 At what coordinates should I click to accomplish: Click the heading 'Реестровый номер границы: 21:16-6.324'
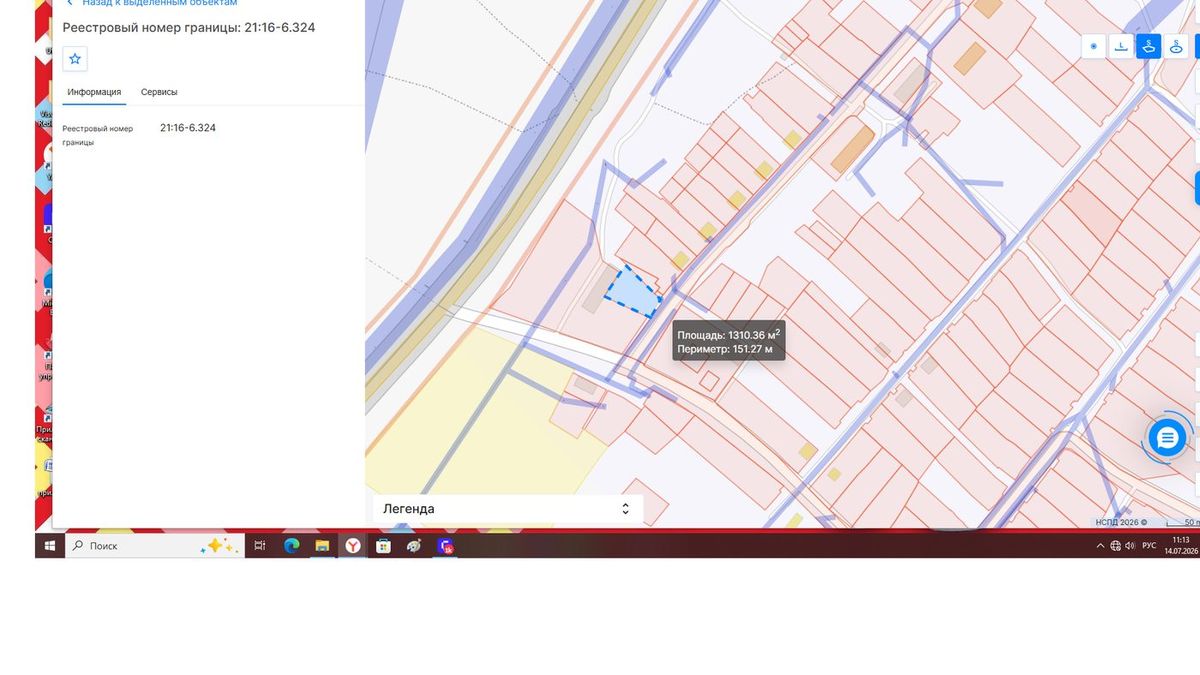point(189,27)
